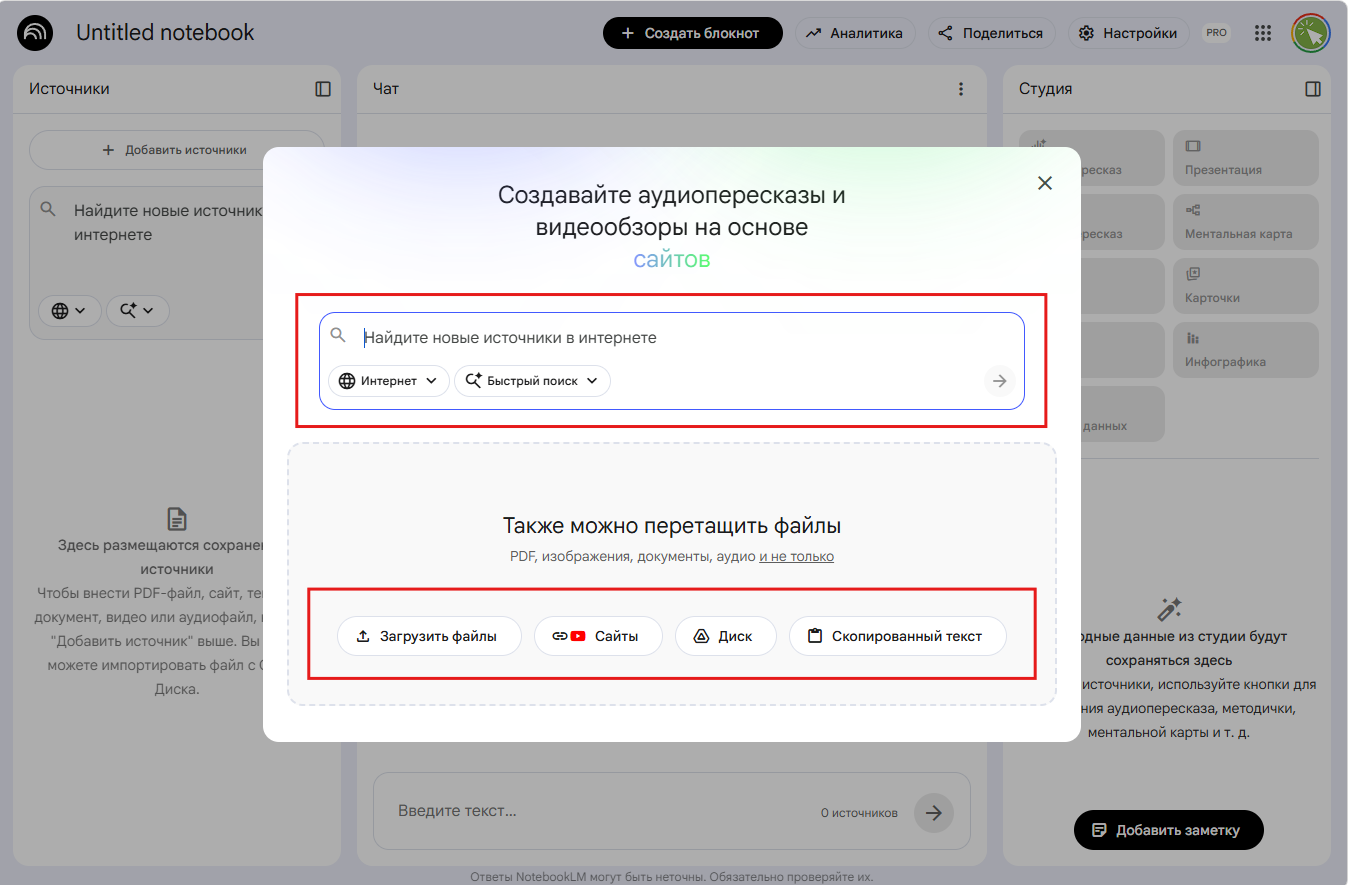Send the chat message with the arrow button
Image resolution: width=1348 pixels, height=885 pixels.
(934, 813)
